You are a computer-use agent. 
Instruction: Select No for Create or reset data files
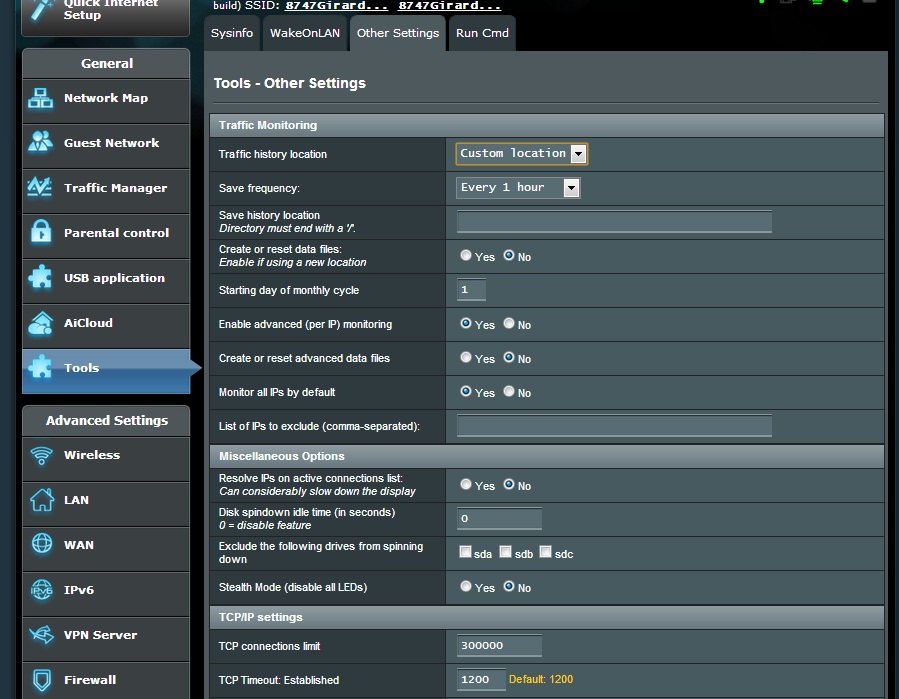(509, 255)
